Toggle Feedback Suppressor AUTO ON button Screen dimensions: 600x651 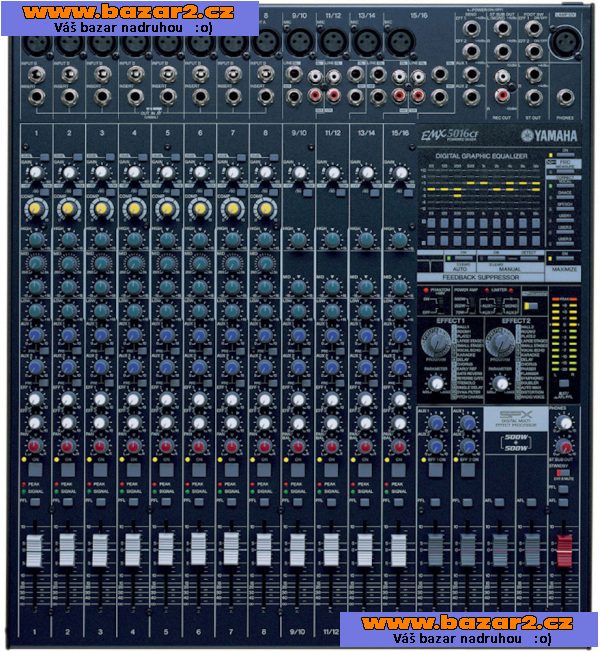point(462,258)
